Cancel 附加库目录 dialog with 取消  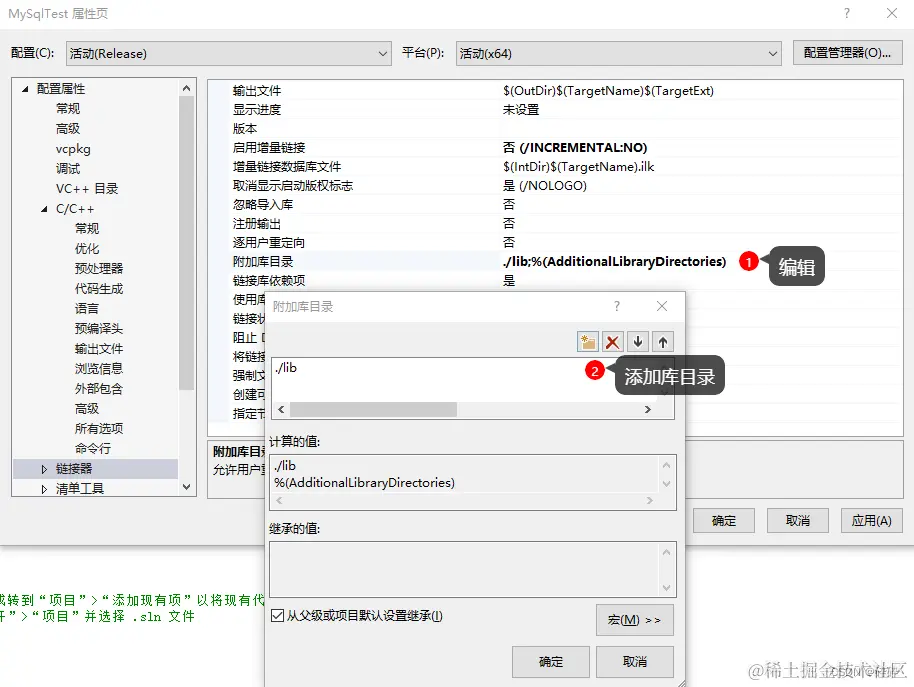[635, 662]
